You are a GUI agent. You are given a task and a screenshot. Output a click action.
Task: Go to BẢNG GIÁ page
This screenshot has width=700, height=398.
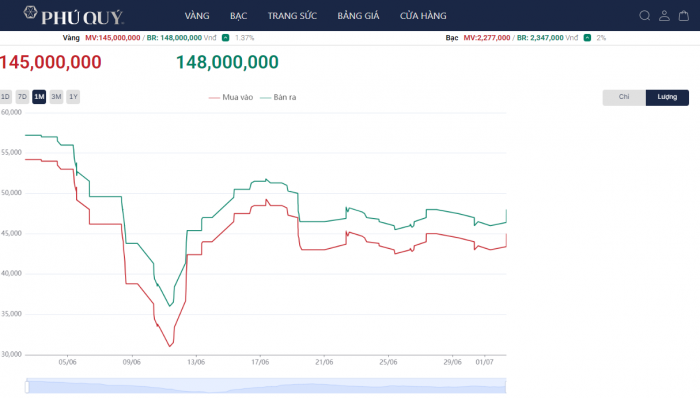(x=358, y=16)
